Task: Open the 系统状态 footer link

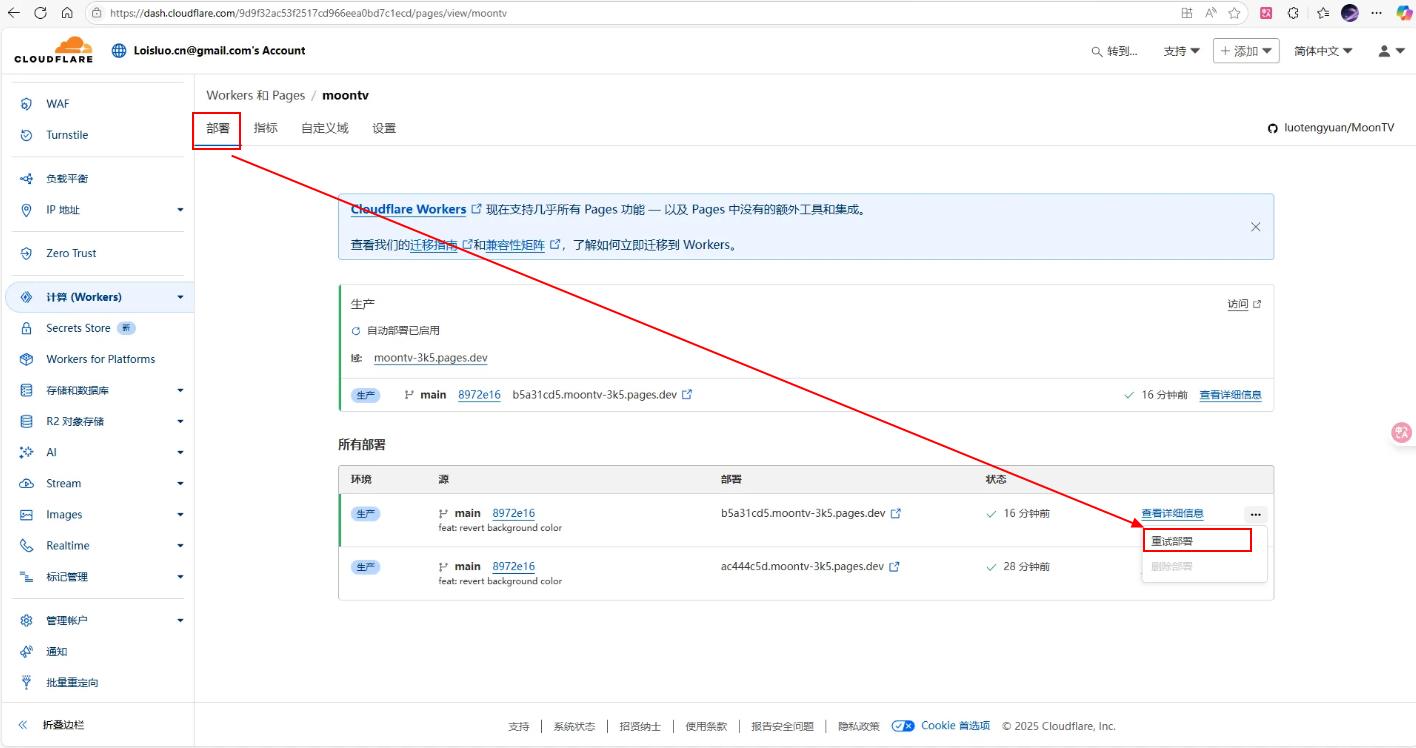Action: (574, 726)
